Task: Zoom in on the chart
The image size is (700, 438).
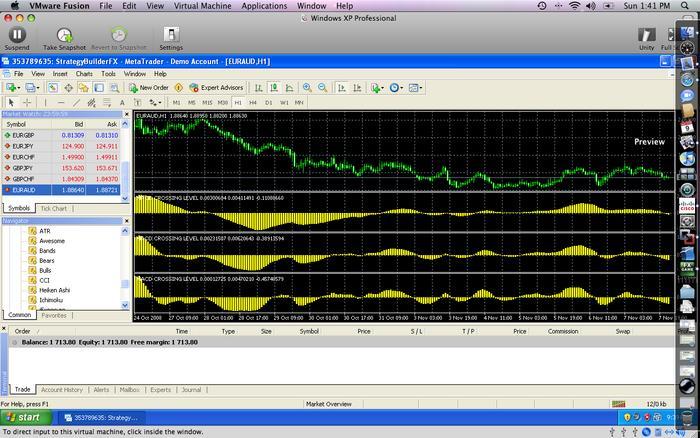Action: [x=307, y=88]
